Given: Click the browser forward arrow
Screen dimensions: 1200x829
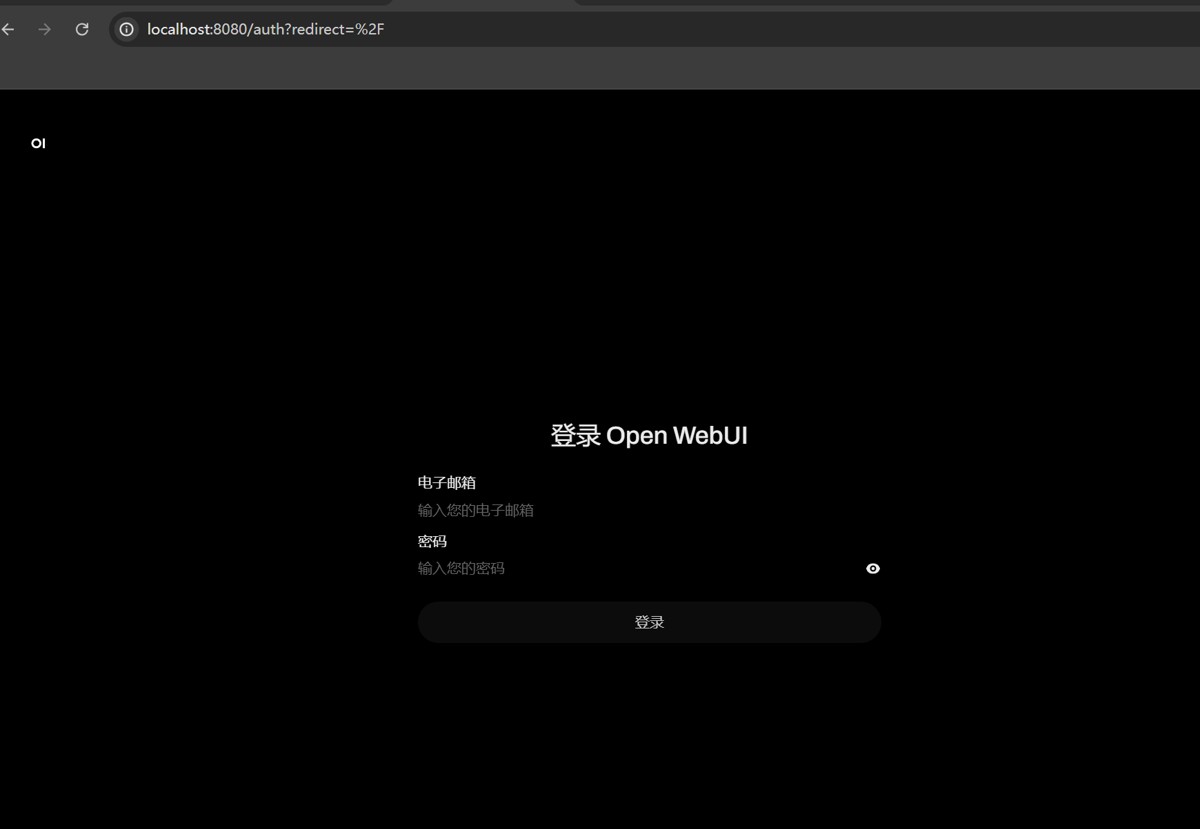Looking at the screenshot, I should tap(44, 30).
